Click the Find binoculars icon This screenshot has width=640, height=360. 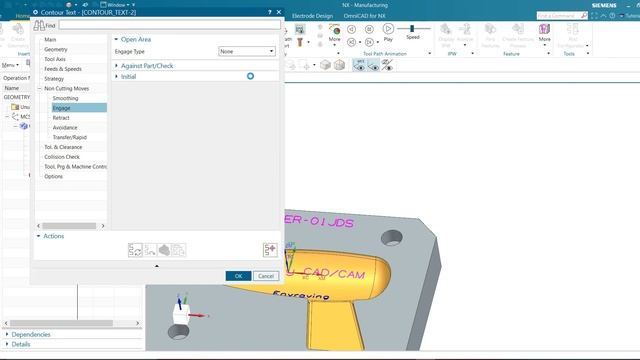(39, 25)
